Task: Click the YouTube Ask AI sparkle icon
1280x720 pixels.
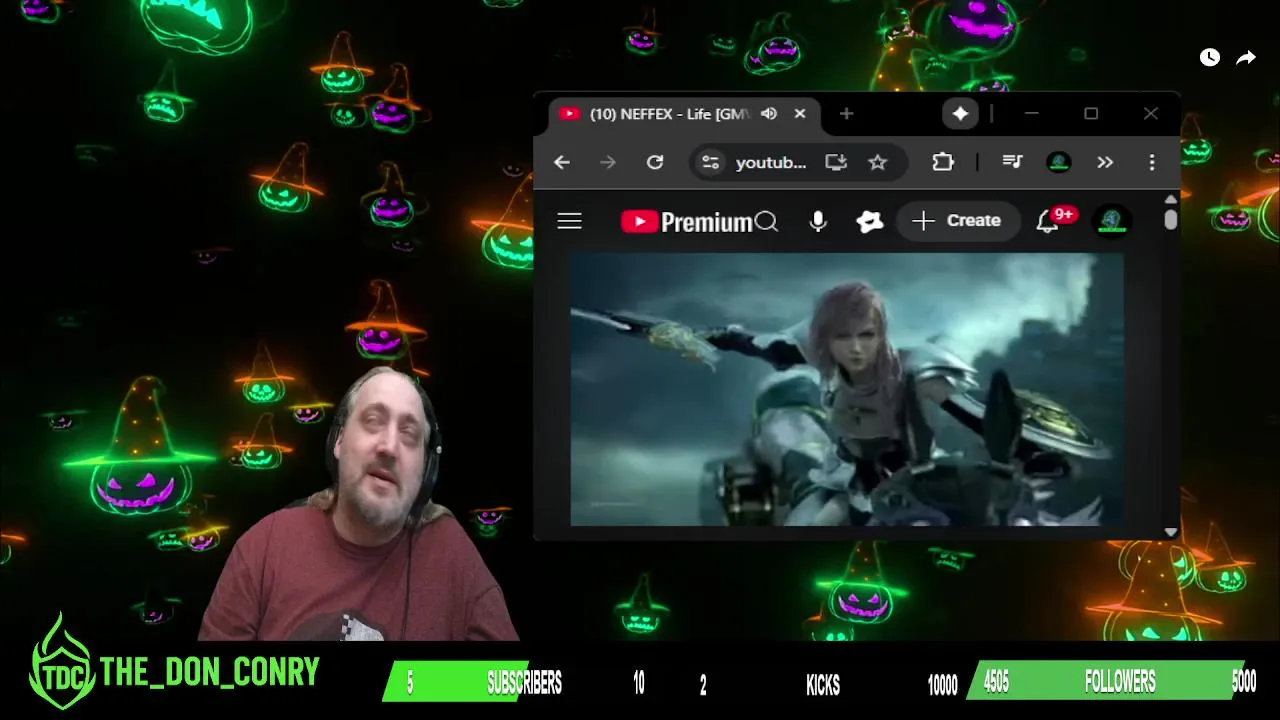Action: pos(870,221)
